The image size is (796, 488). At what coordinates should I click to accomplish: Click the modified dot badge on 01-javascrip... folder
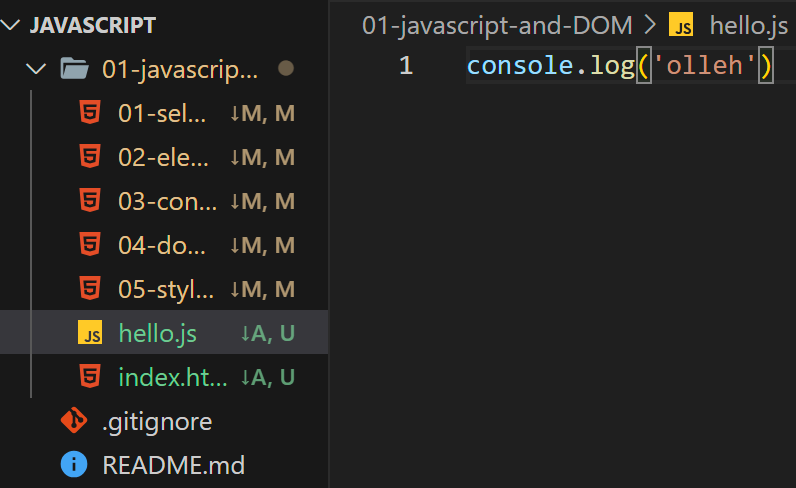[x=286, y=68]
